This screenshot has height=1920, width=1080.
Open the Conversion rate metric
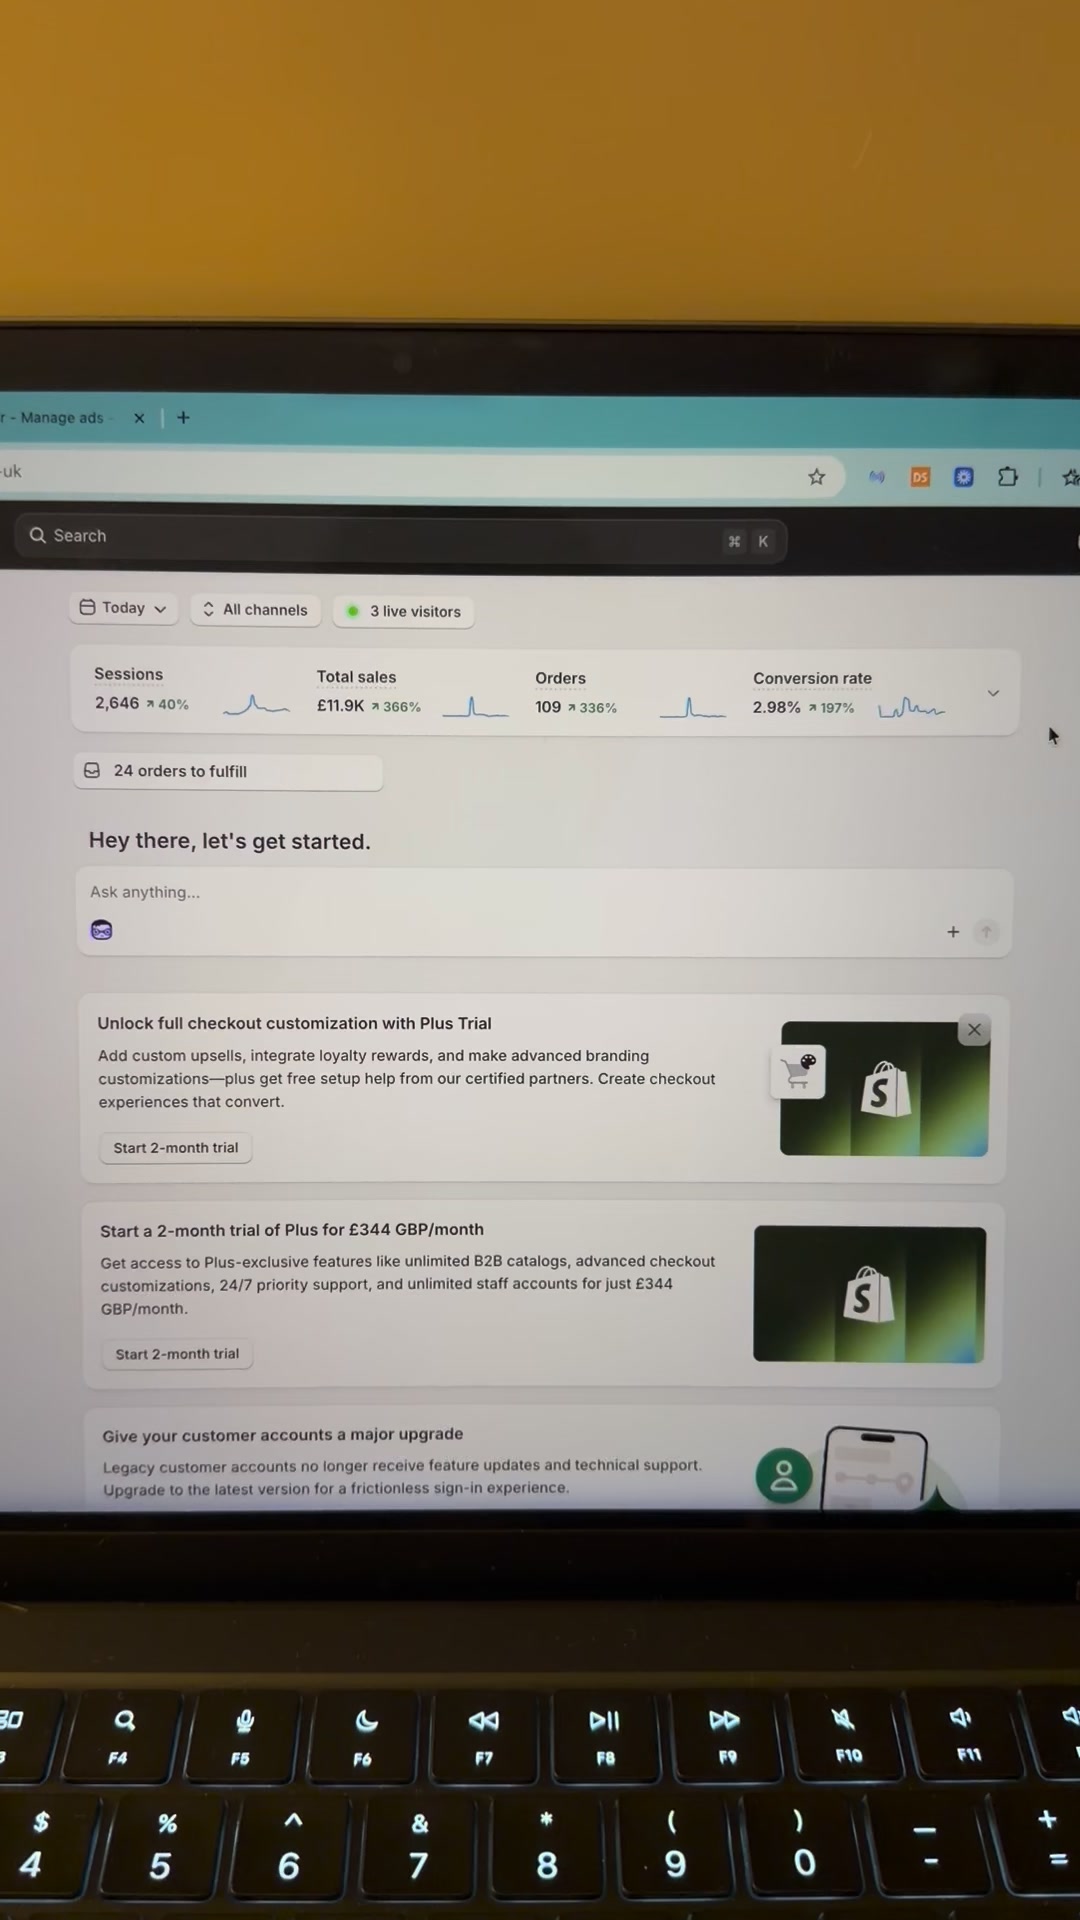tap(812, 693)
